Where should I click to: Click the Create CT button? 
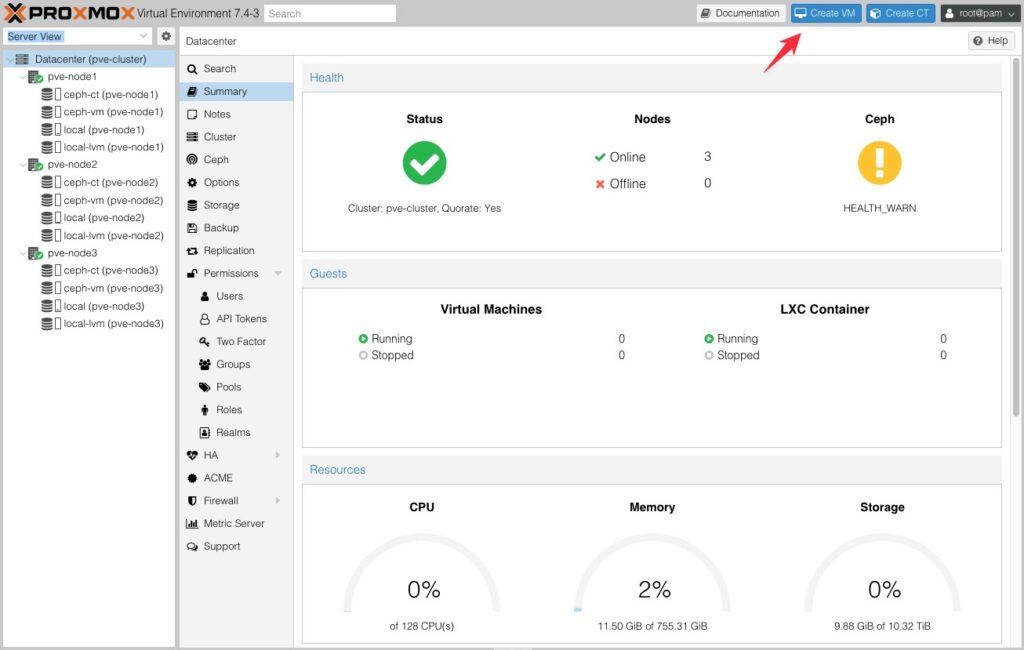click(901, 13)
